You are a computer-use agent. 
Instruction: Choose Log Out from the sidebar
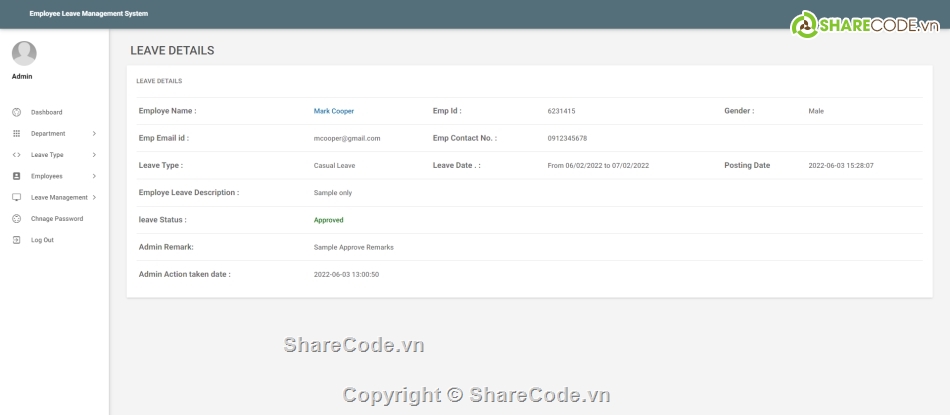[42, 240]
